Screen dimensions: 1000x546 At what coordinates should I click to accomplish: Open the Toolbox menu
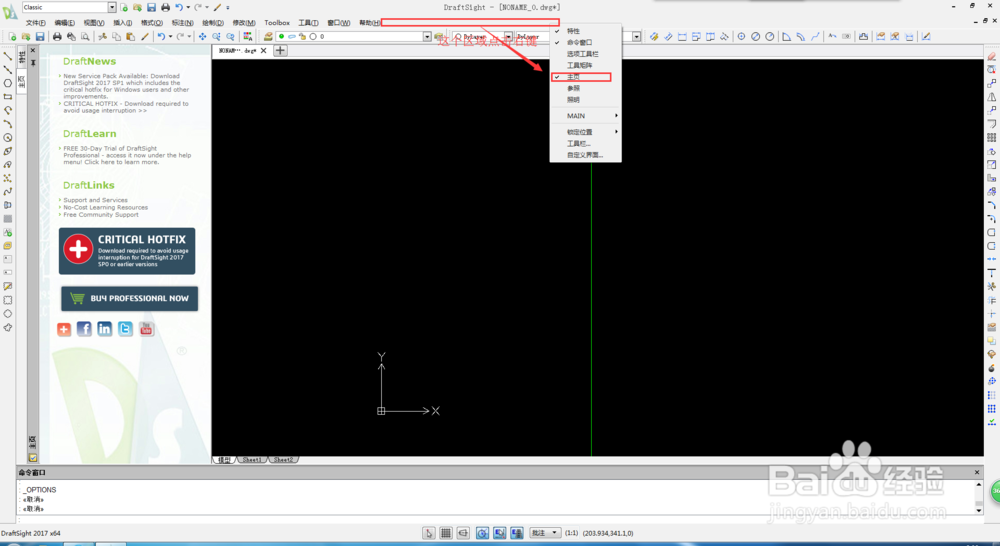277,22
